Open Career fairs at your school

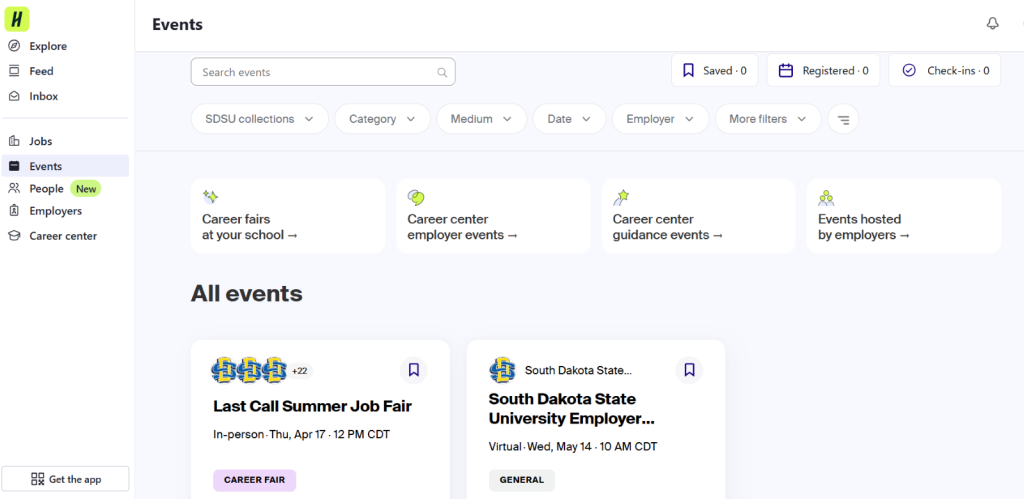tap(287, 216)
